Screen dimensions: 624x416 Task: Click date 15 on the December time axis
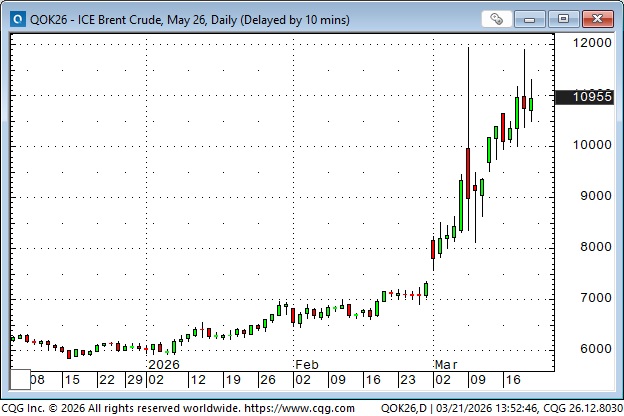(72, 380)
